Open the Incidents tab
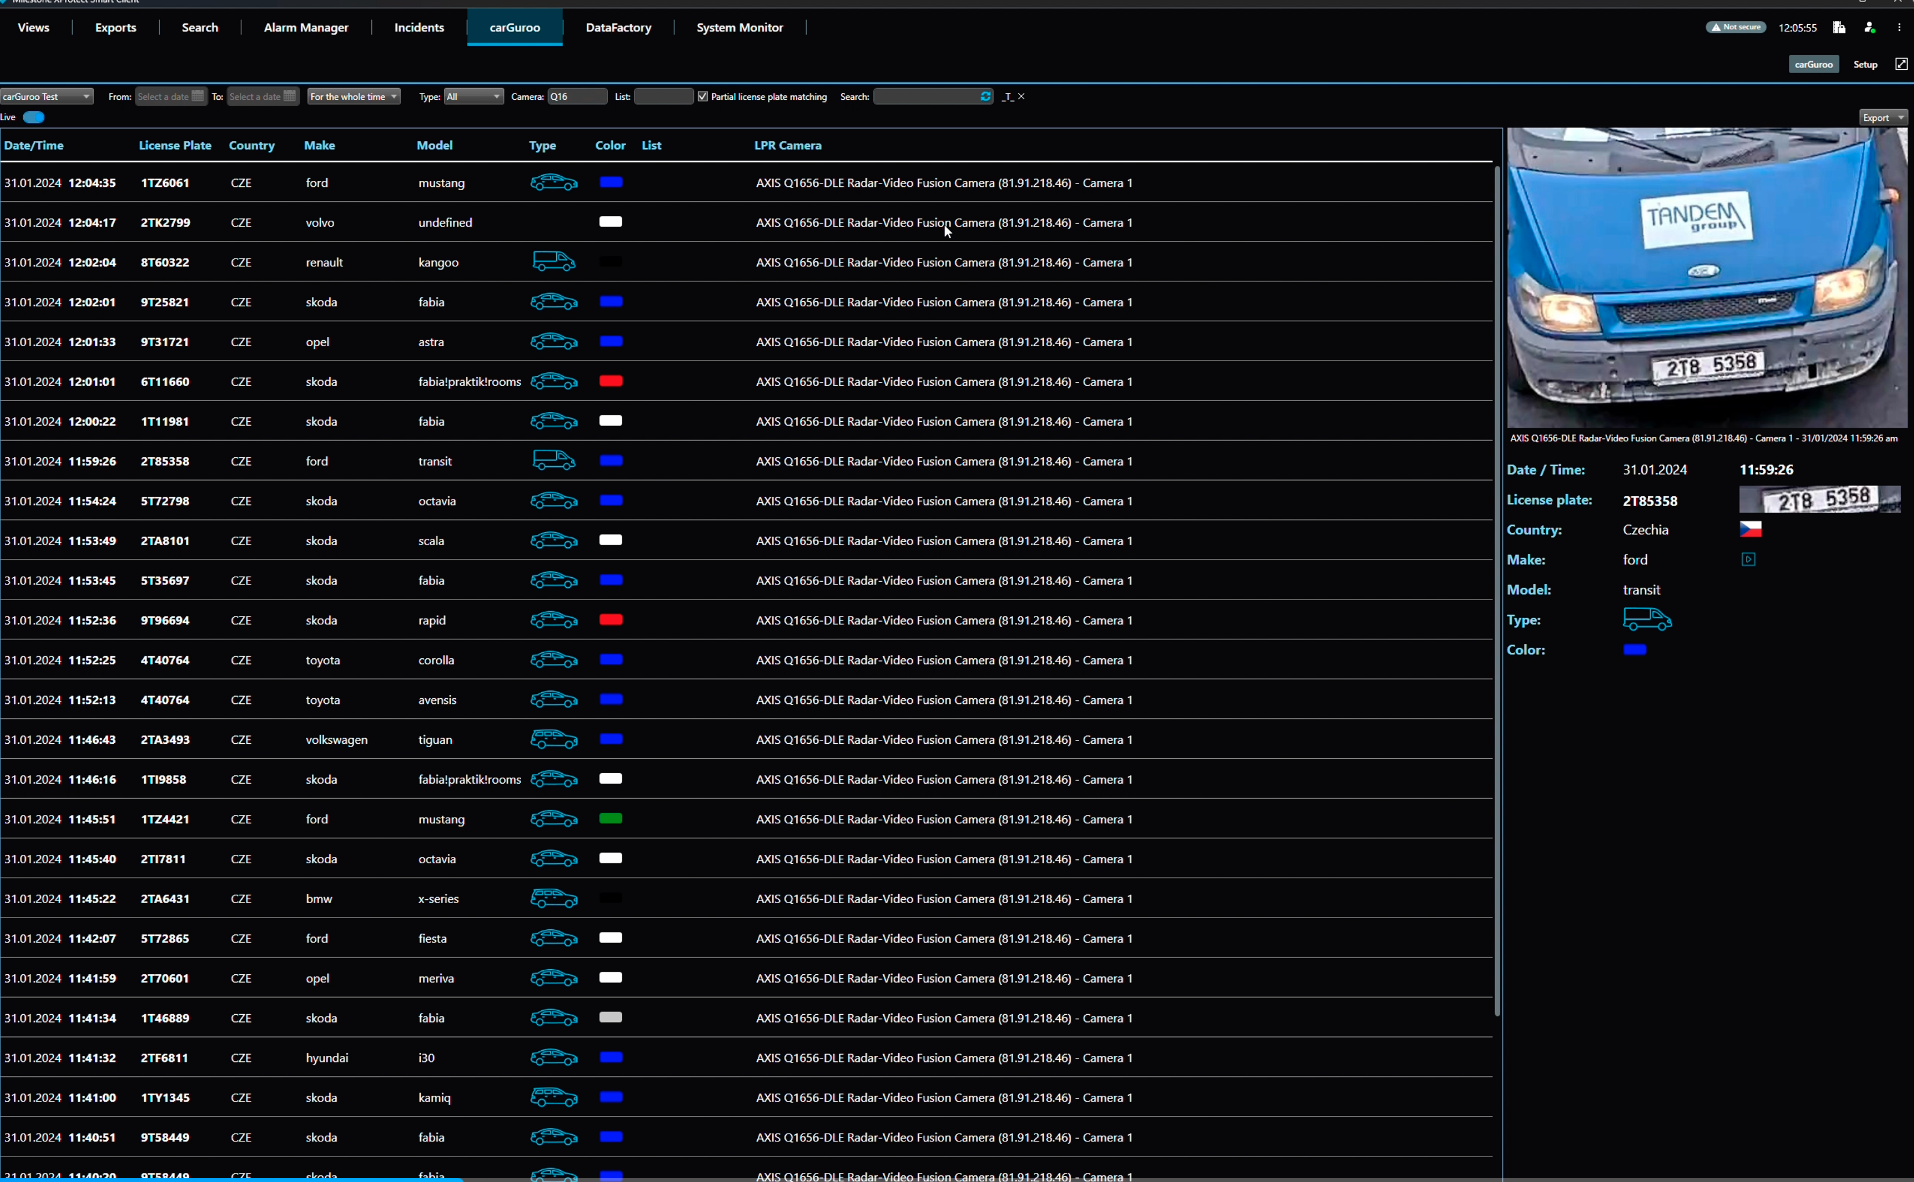Image resolution: width=1914 pixels, height=1182 pixels. pos(419,28)
